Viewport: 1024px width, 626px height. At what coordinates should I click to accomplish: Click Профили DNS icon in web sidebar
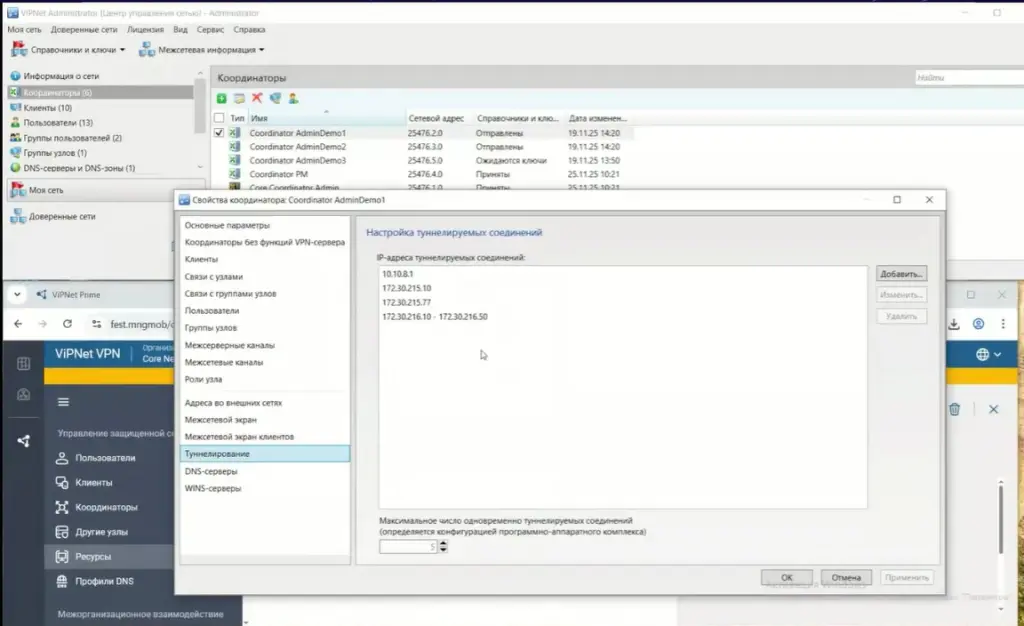[x=63, y=581]
